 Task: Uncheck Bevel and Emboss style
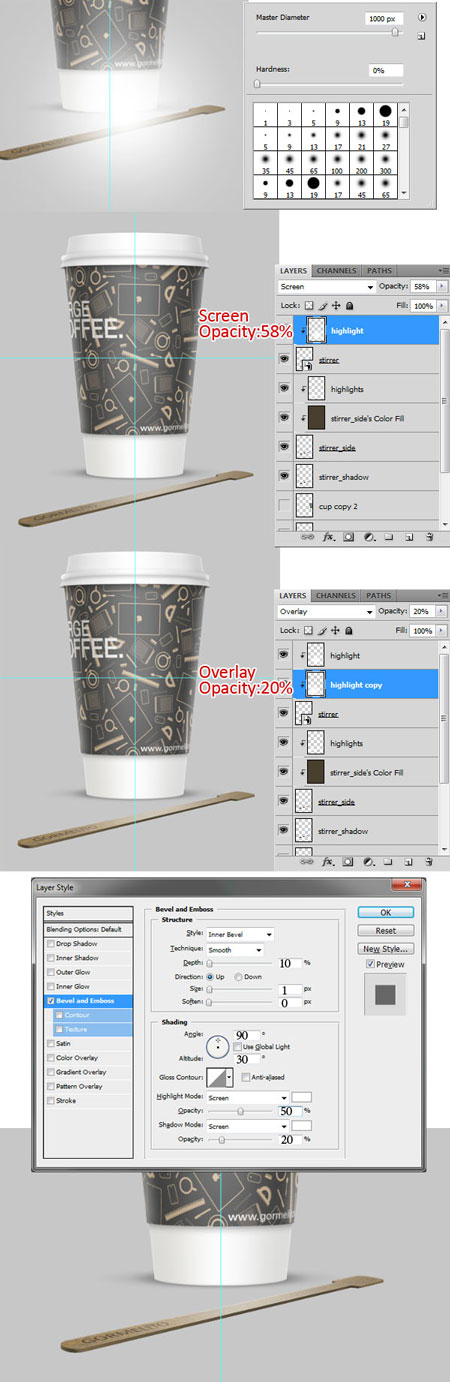[x=51, y=1000]
